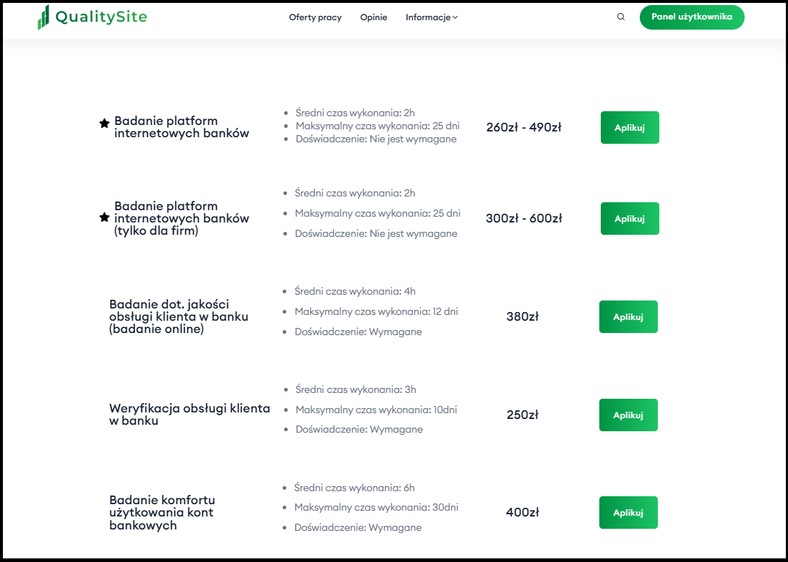Image resolution: width=788 pixels, height=562 pixels.
Task: Click star icon beside the tylko dla firm offer
Action: [104, 217]
